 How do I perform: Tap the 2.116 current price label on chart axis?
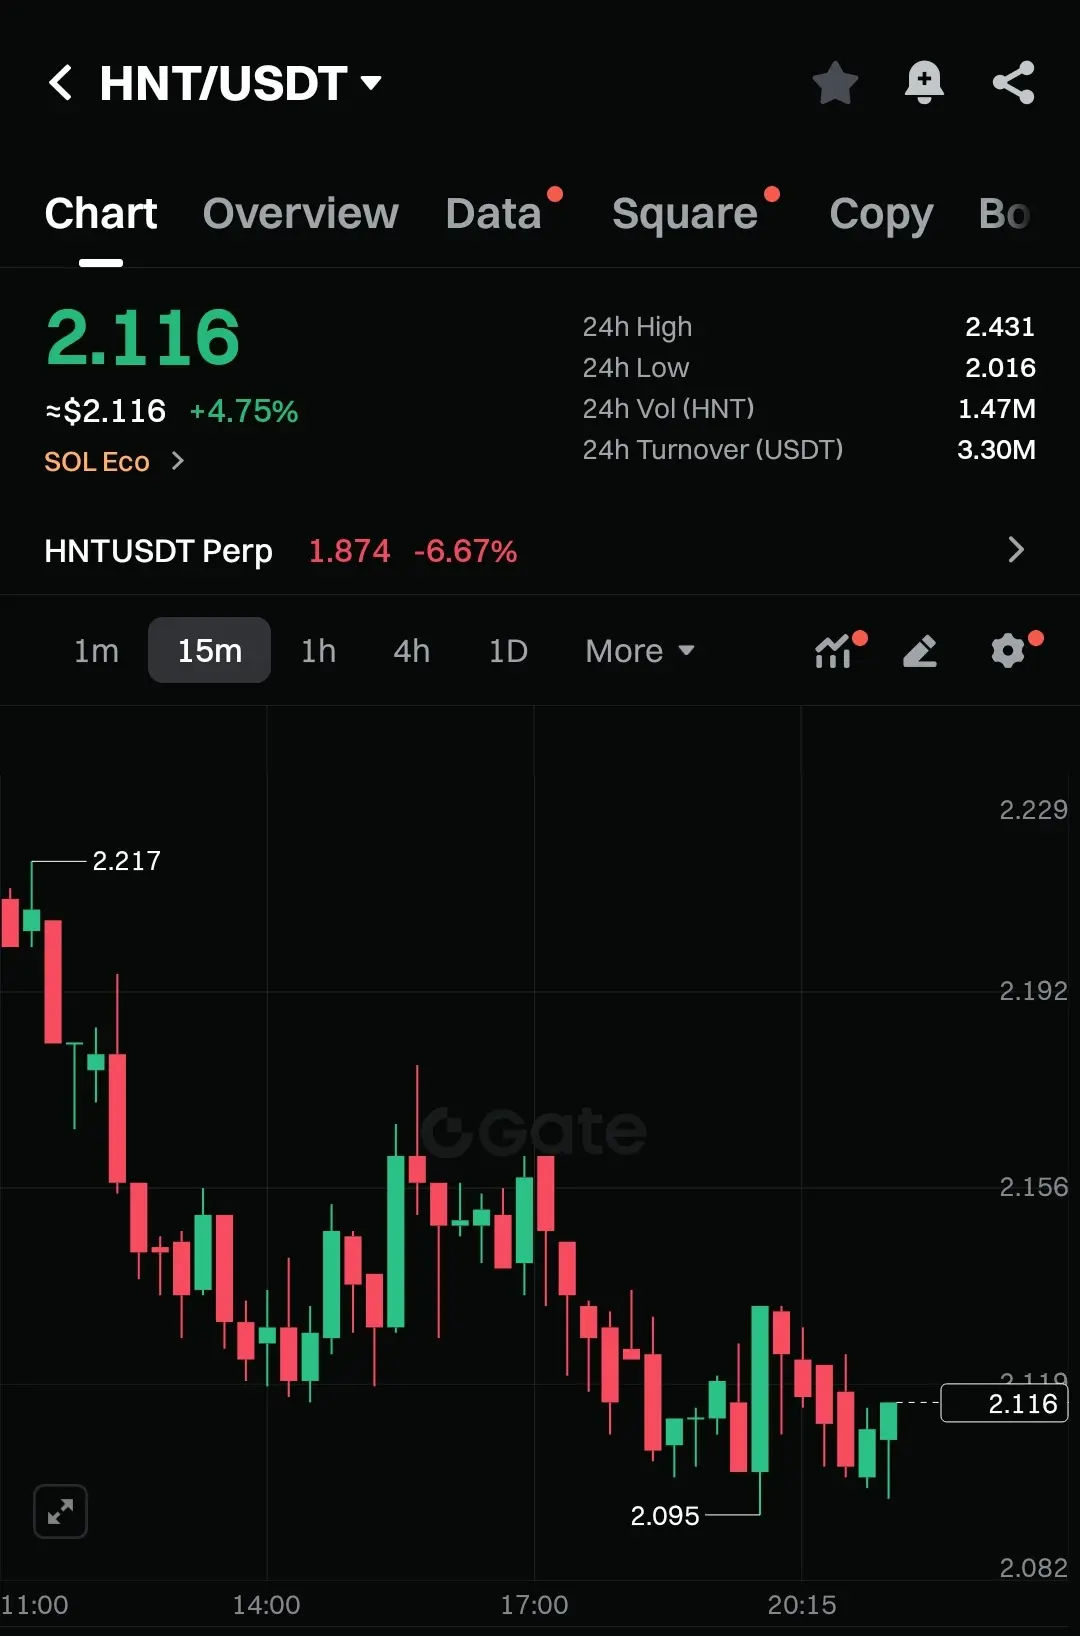[x=1005, y=1403]
